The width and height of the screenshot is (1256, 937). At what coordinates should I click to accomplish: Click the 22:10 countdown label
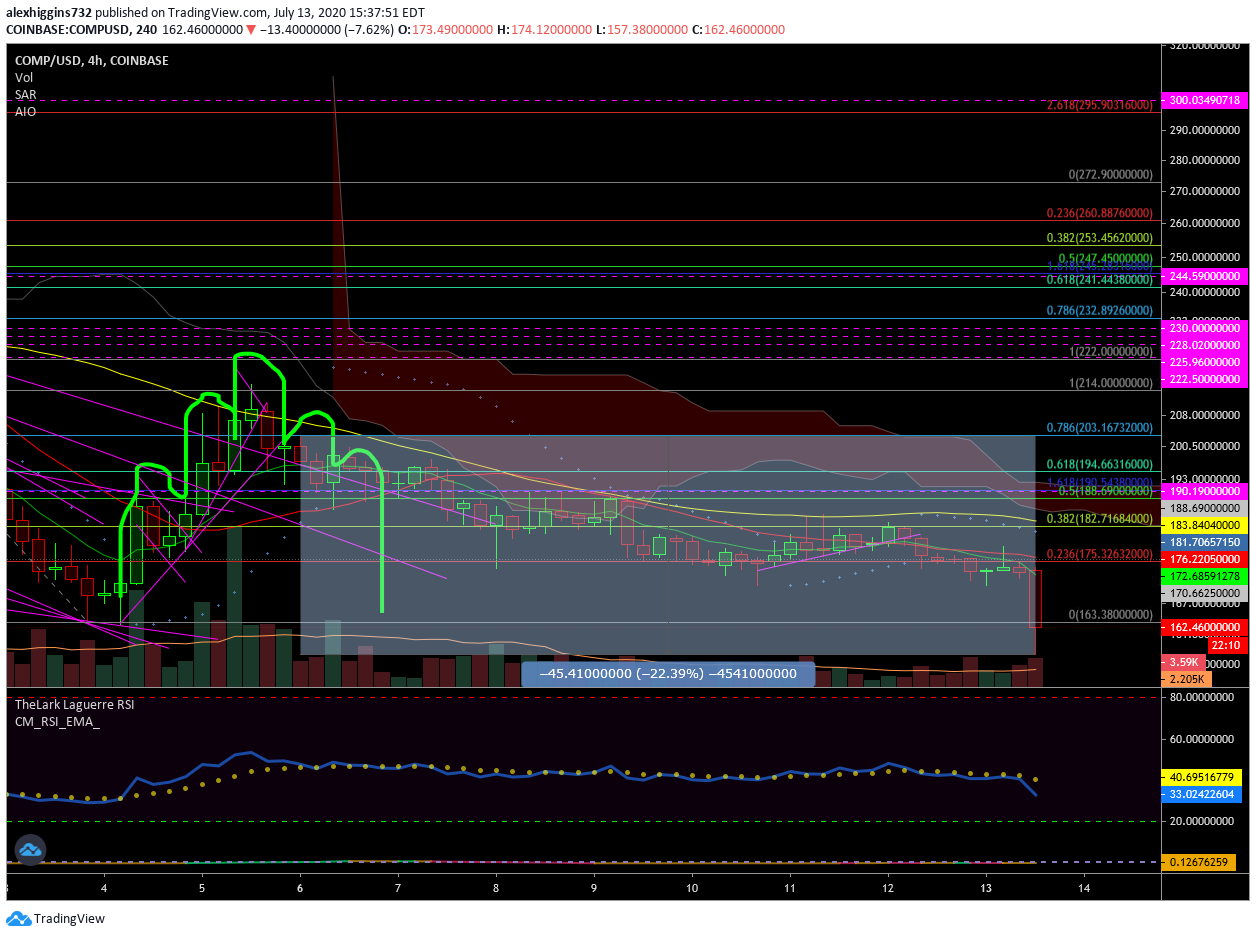pyautogui.click(x=1225, y=645)
